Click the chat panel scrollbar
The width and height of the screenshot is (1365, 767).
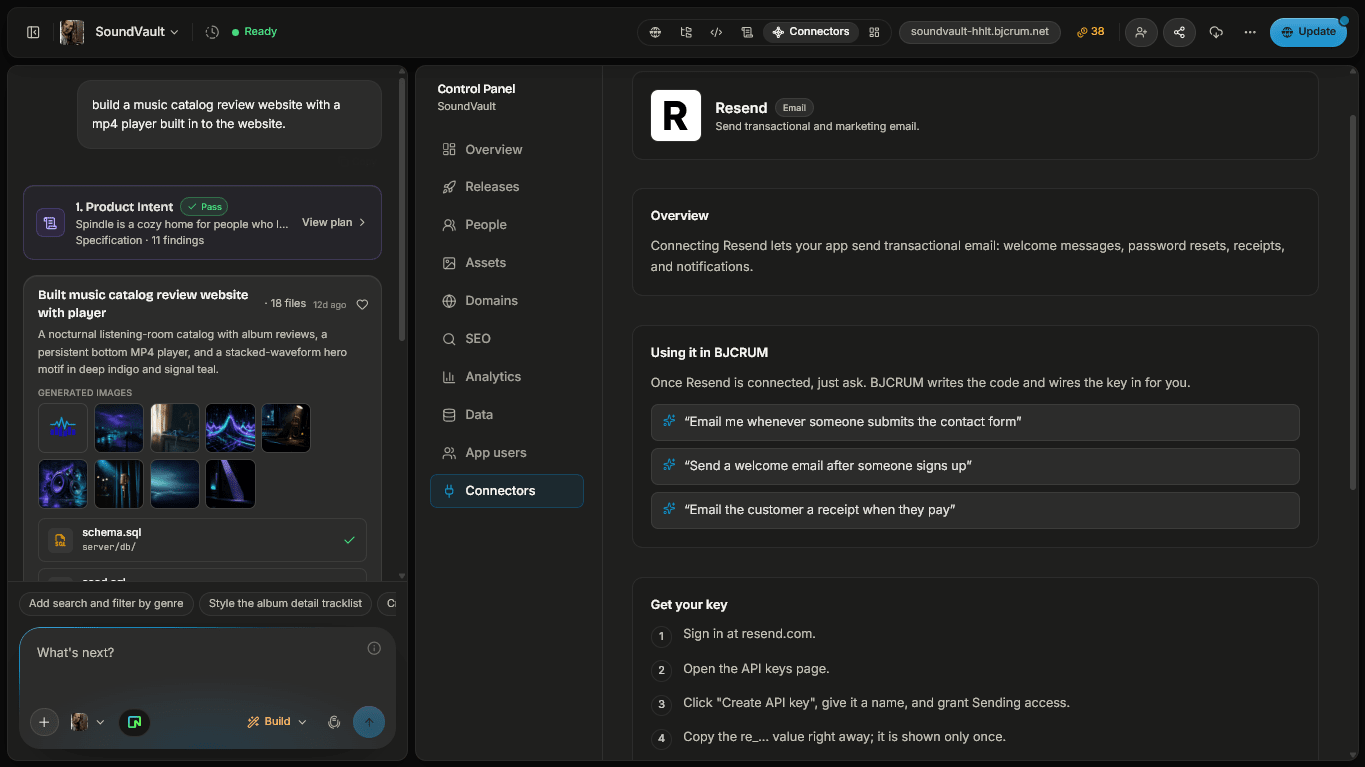pos(402,210)
